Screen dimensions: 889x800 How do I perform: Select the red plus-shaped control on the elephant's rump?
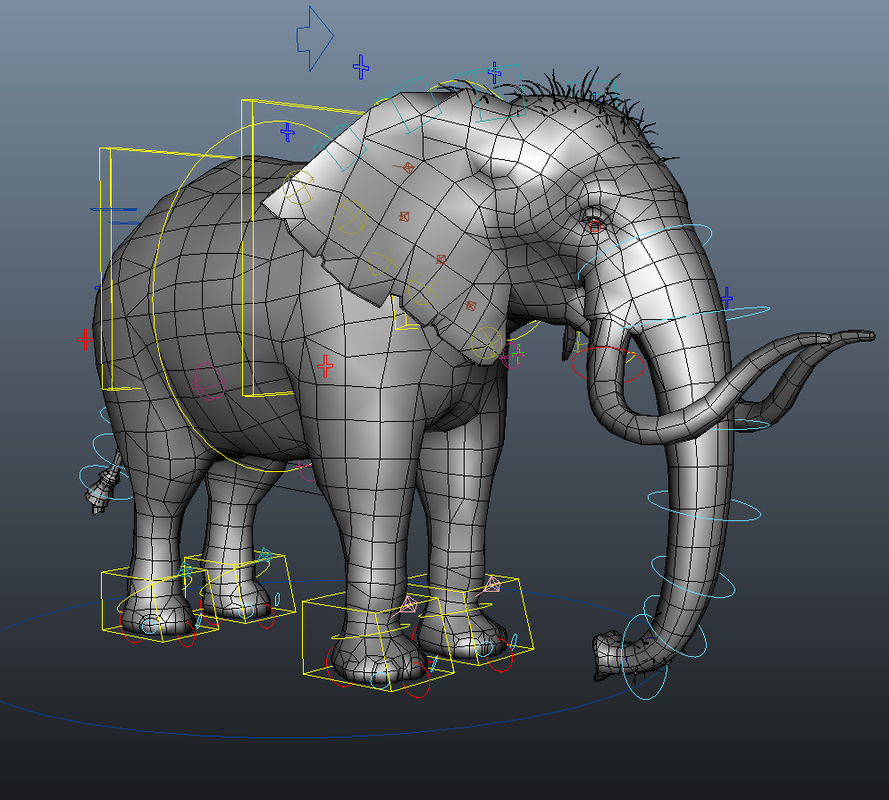point(84,340)
